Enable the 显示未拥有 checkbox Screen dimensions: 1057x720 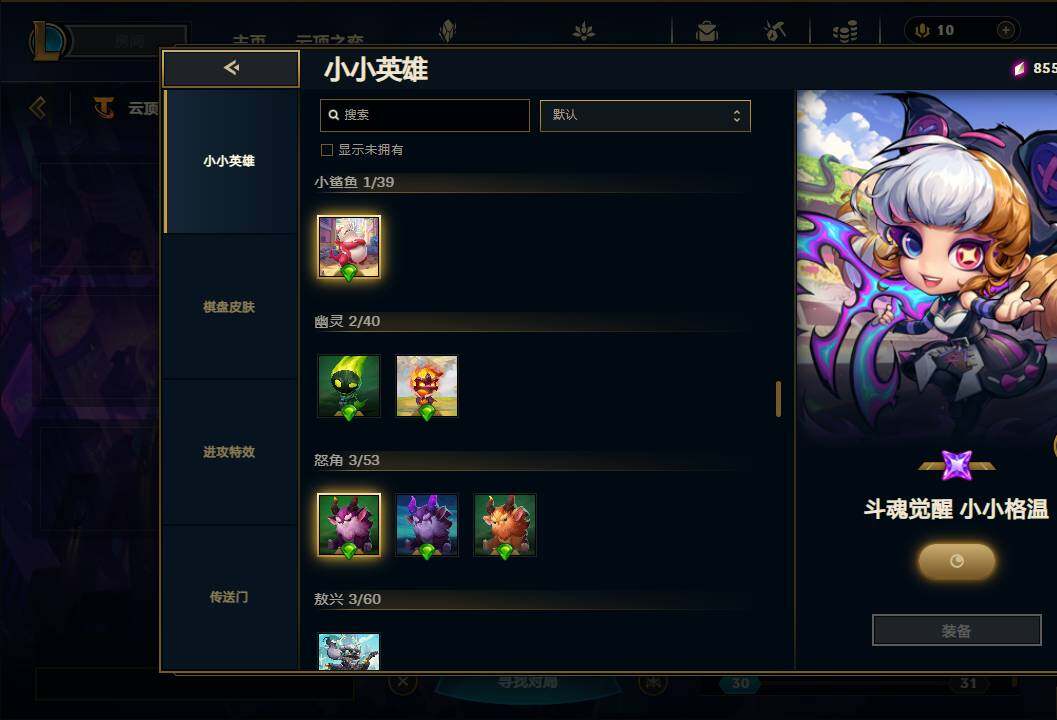327,150
